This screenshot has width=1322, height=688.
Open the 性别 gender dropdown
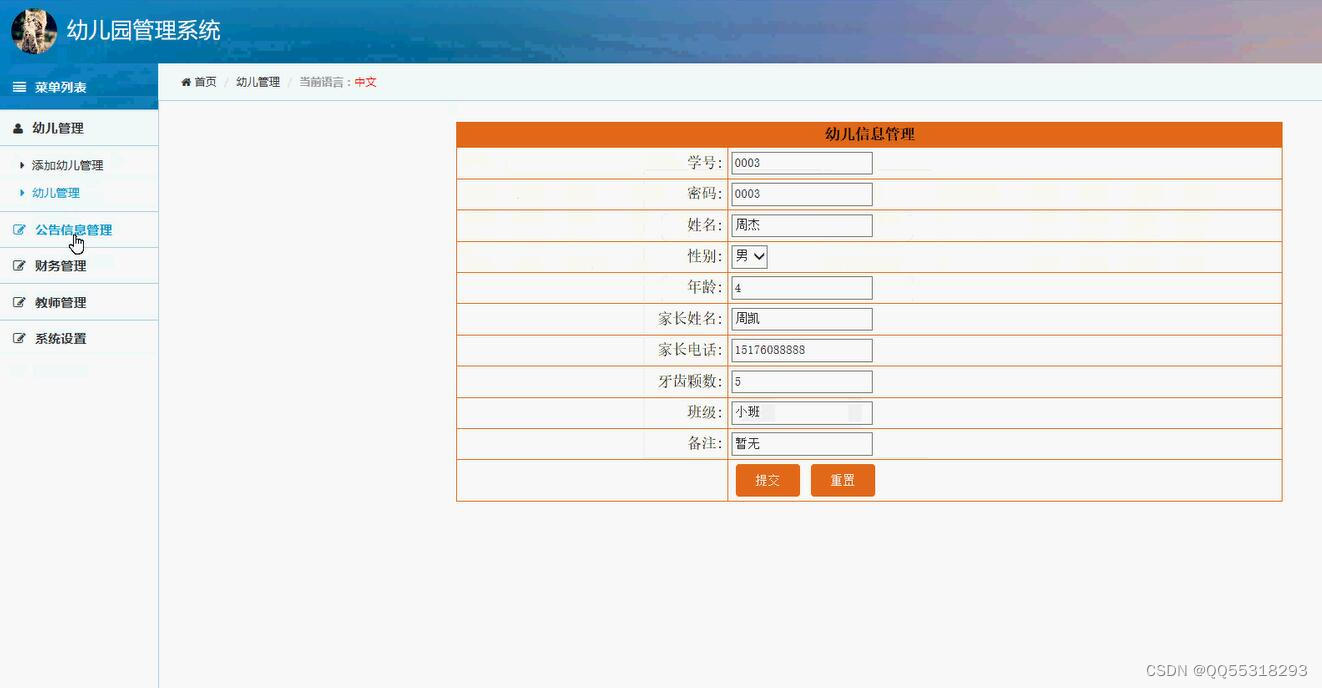click(x=750, y=256)
